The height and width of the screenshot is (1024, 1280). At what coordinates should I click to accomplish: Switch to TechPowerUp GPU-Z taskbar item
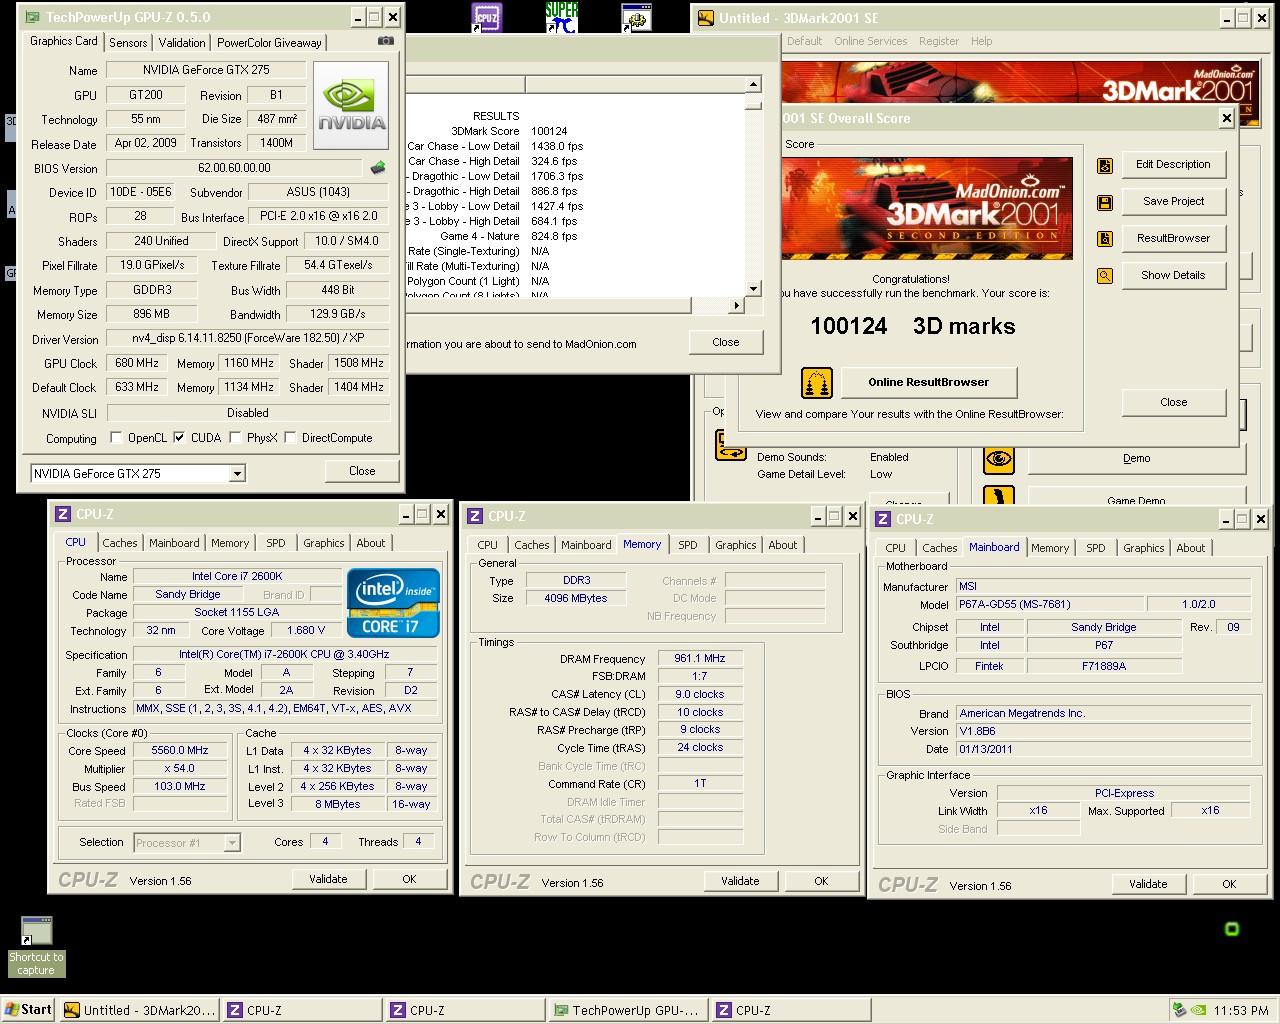(627, 1010)
